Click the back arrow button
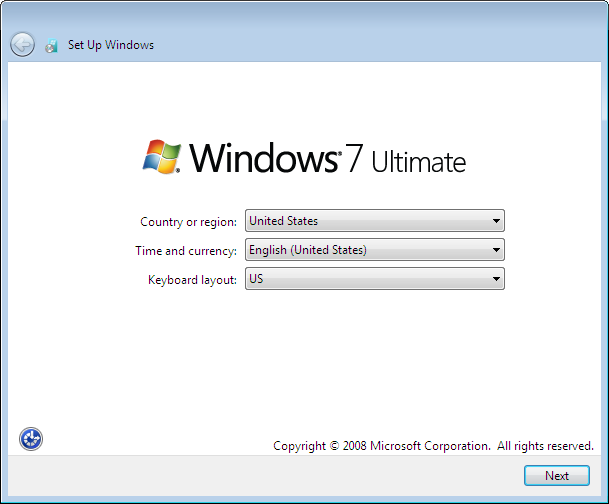Screen dimensions: 609x504 coord(22,44)
